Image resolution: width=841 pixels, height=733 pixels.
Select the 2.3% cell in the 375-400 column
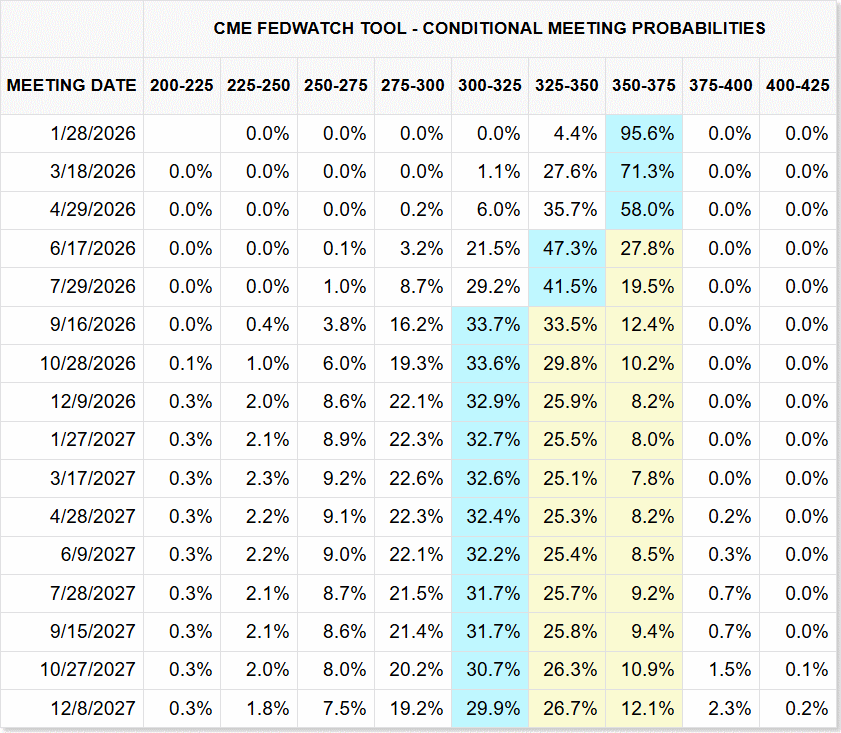[721, 709]
